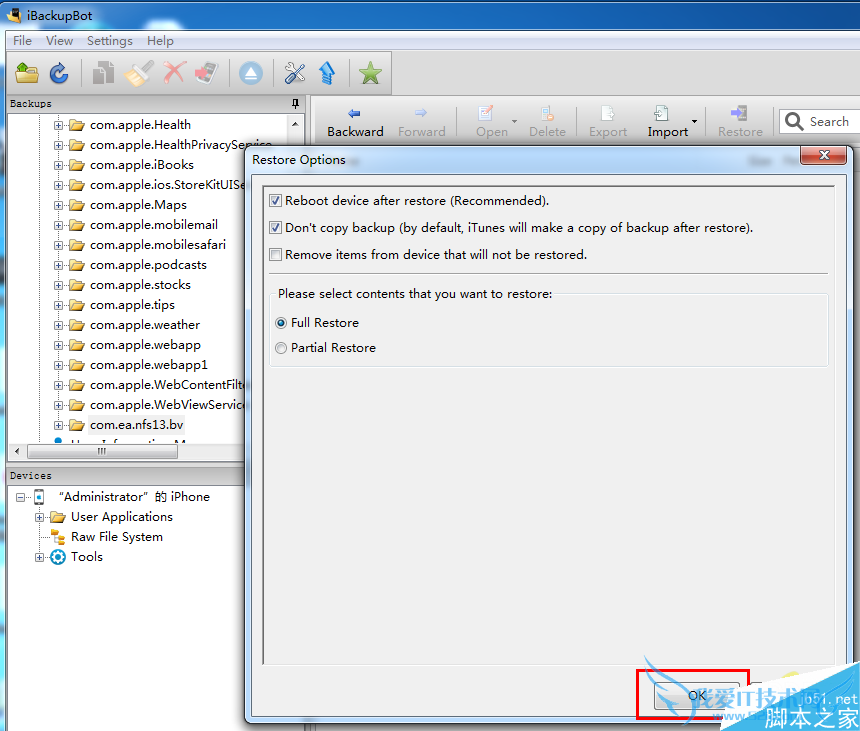Click the Backward navigation button
Image resolution: width=860 pixels, height=731 pixels.
pos(355,122)
